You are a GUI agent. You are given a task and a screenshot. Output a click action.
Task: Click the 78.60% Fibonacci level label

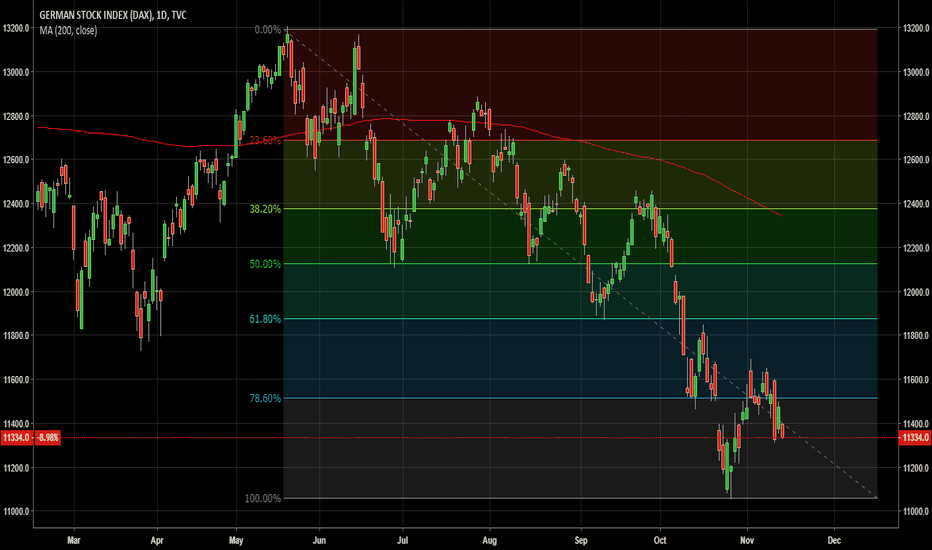(x=265, y=398)
